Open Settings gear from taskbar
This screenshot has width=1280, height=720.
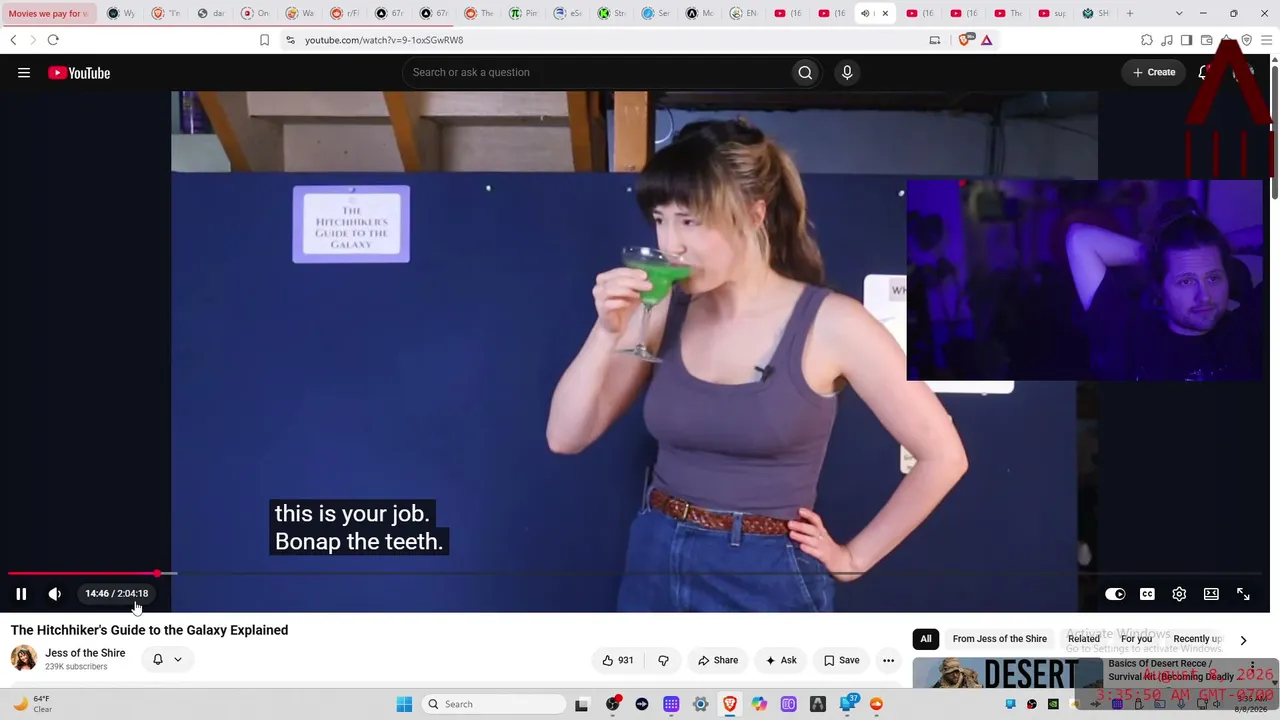coord(700,704)
